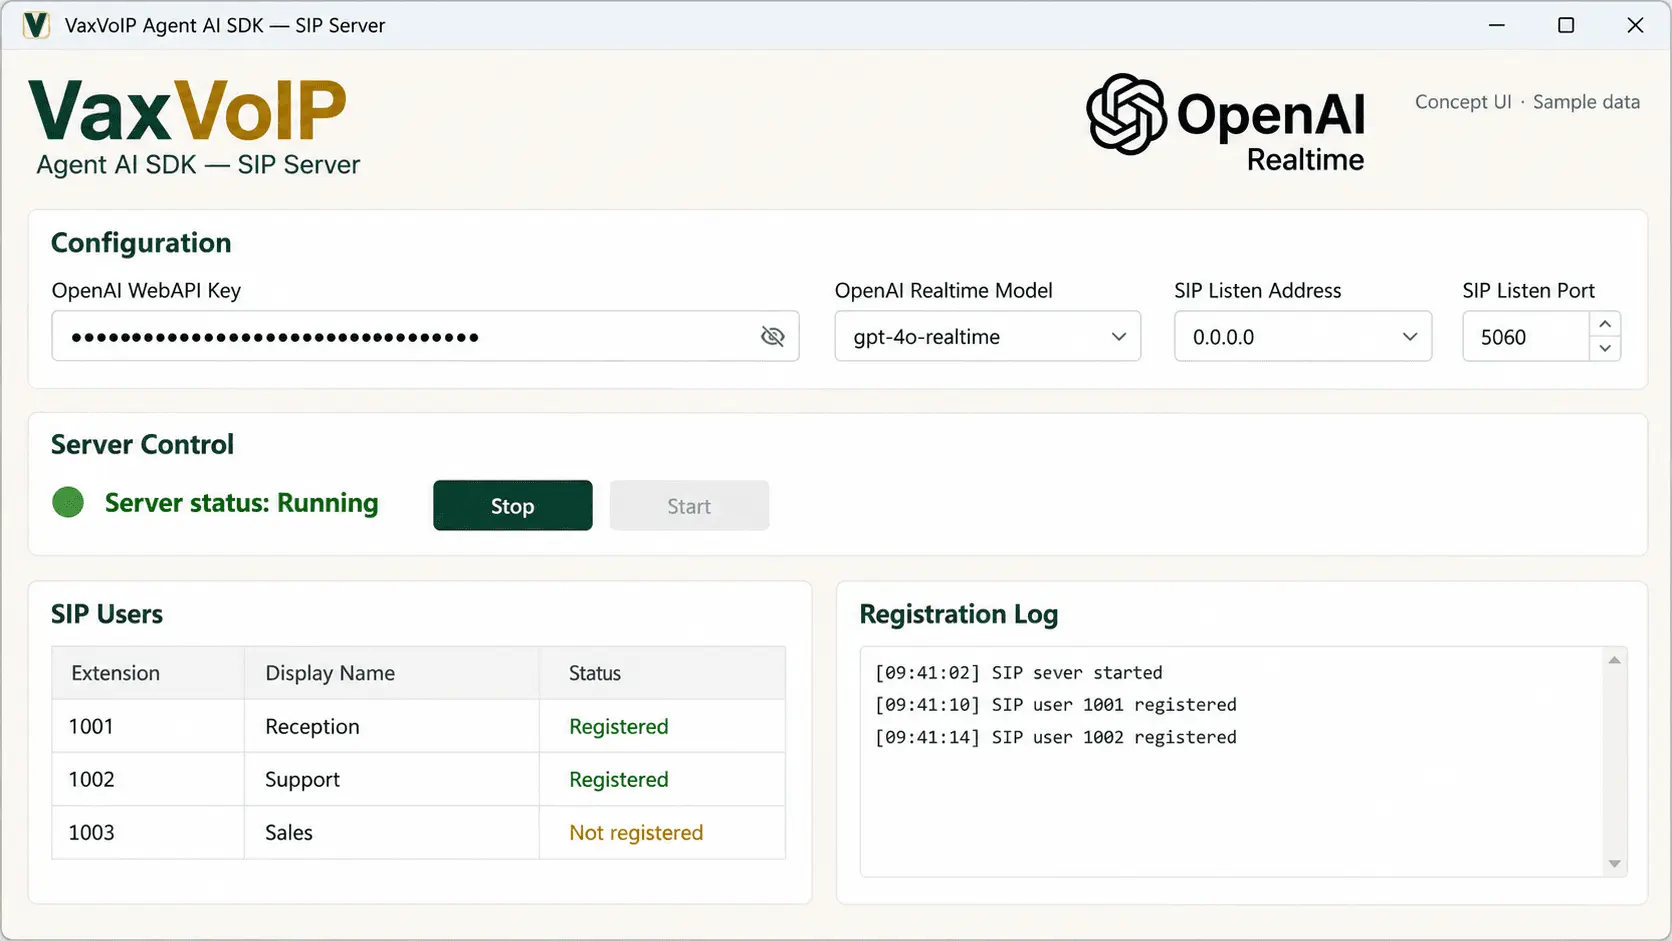Select the Extension column header
1672x941 pixels.
click(x=148, y=673)
